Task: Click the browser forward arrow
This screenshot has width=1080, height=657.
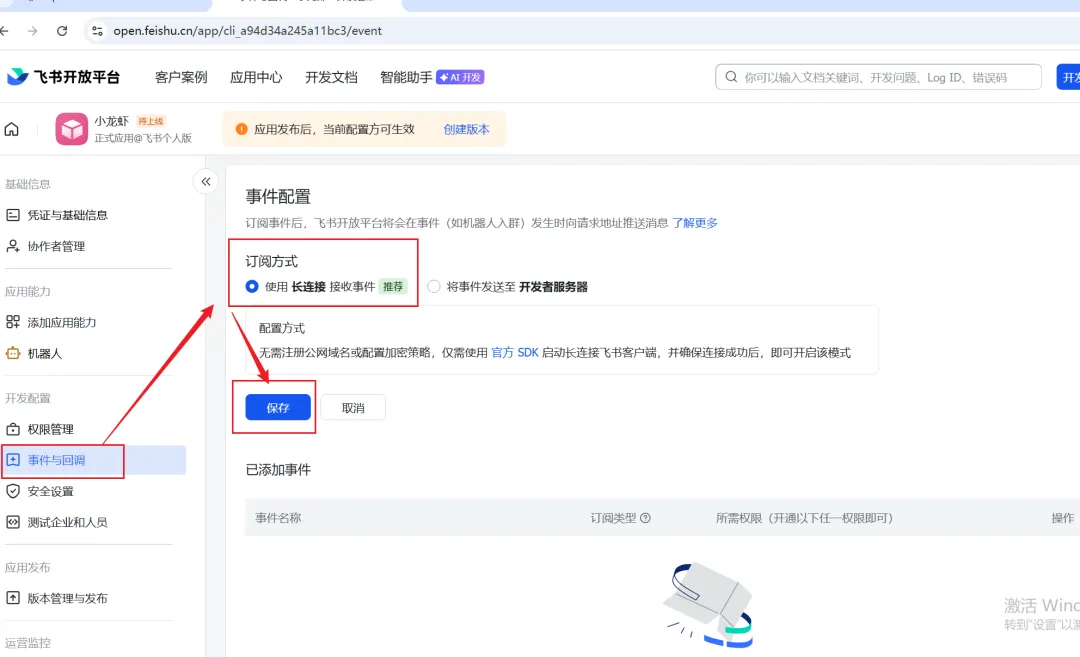Action: click(32, 31)
